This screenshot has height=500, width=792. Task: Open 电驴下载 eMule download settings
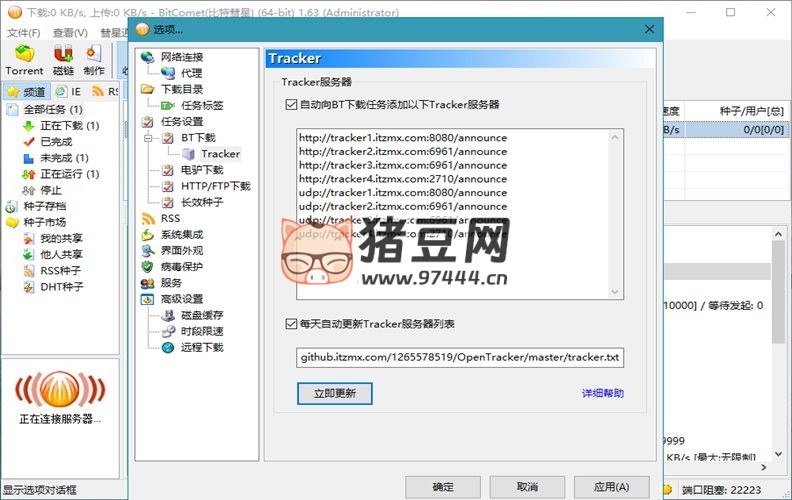201,170
